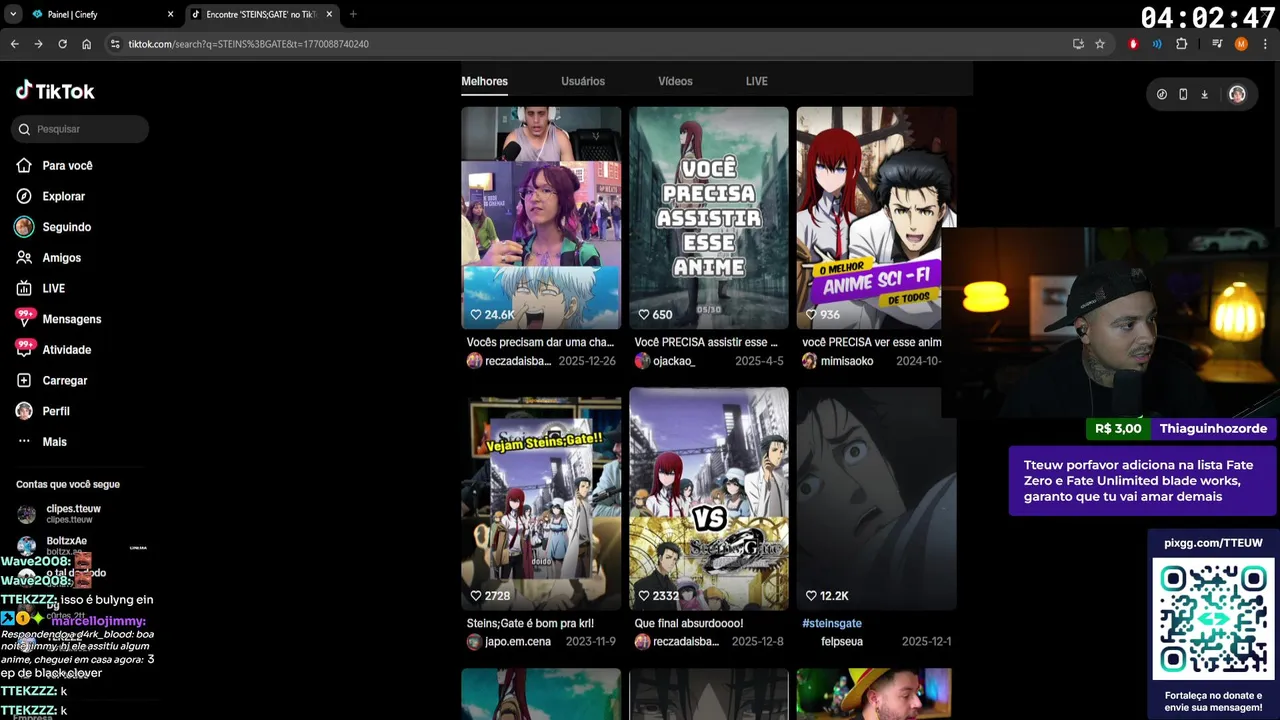
Task: Open the O MELHOR ANIME SCI-FI video
Action: pos(876,218)
